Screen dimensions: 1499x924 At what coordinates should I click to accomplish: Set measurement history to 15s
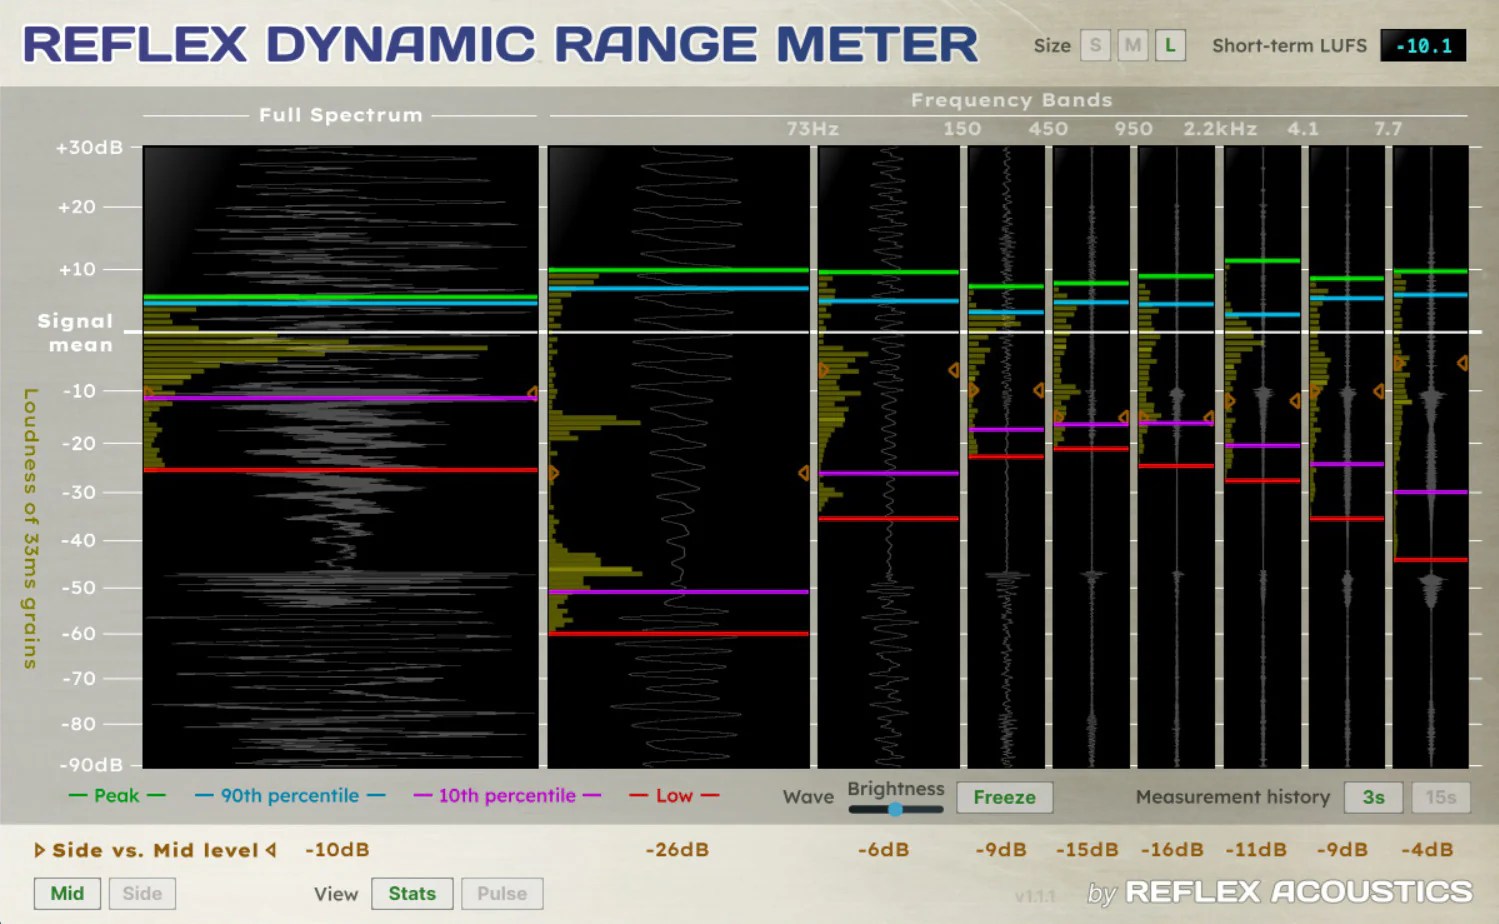[x=1441, y=797]
